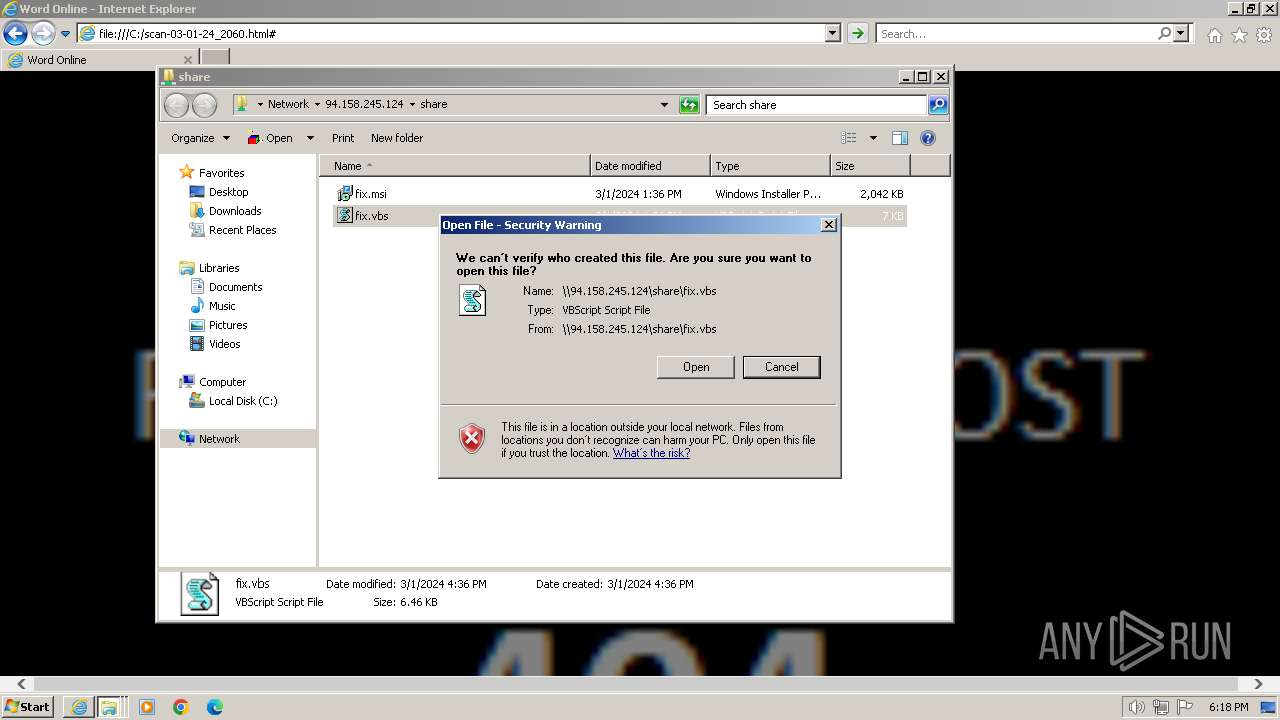Image resolution: width=1280 pixels, height=720 pixels.
Task: Click the share window forward arrow
Action: 204,105
